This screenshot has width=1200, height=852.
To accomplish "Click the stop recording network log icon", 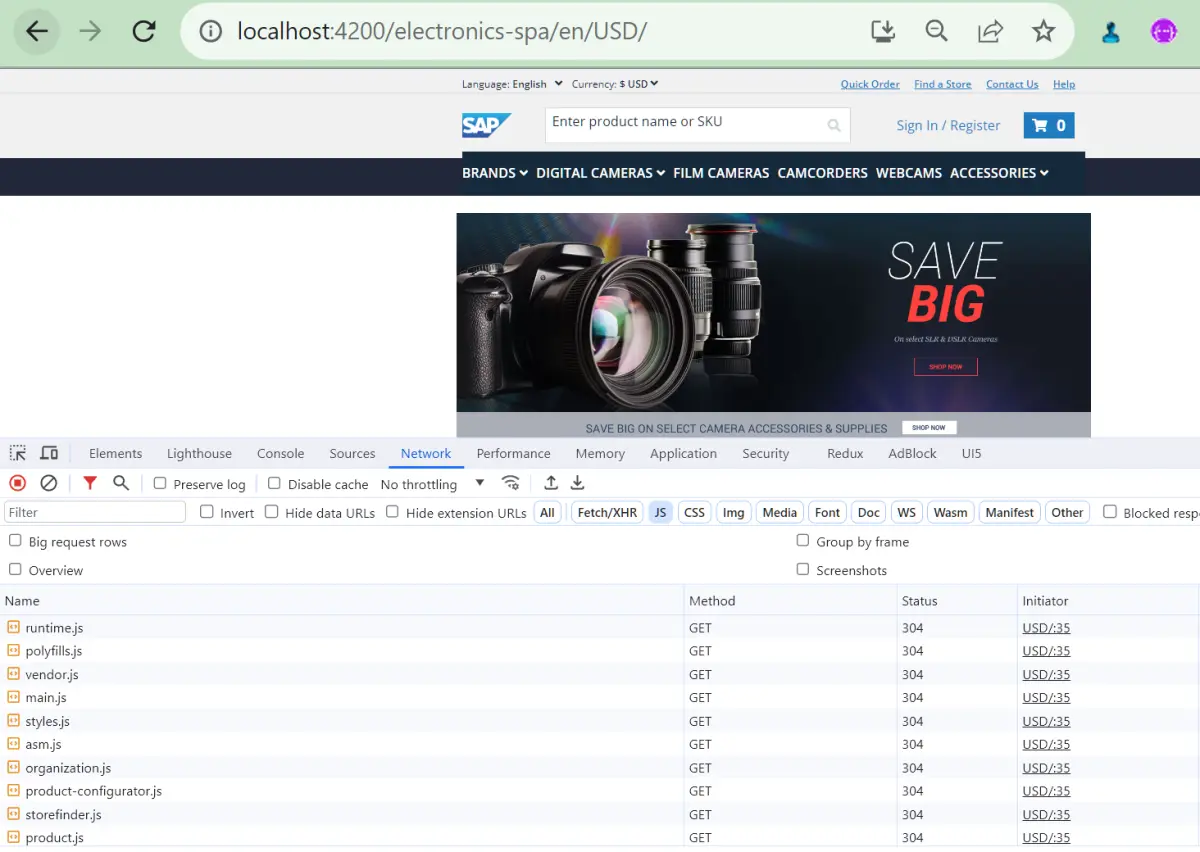I will coord(17,483).
